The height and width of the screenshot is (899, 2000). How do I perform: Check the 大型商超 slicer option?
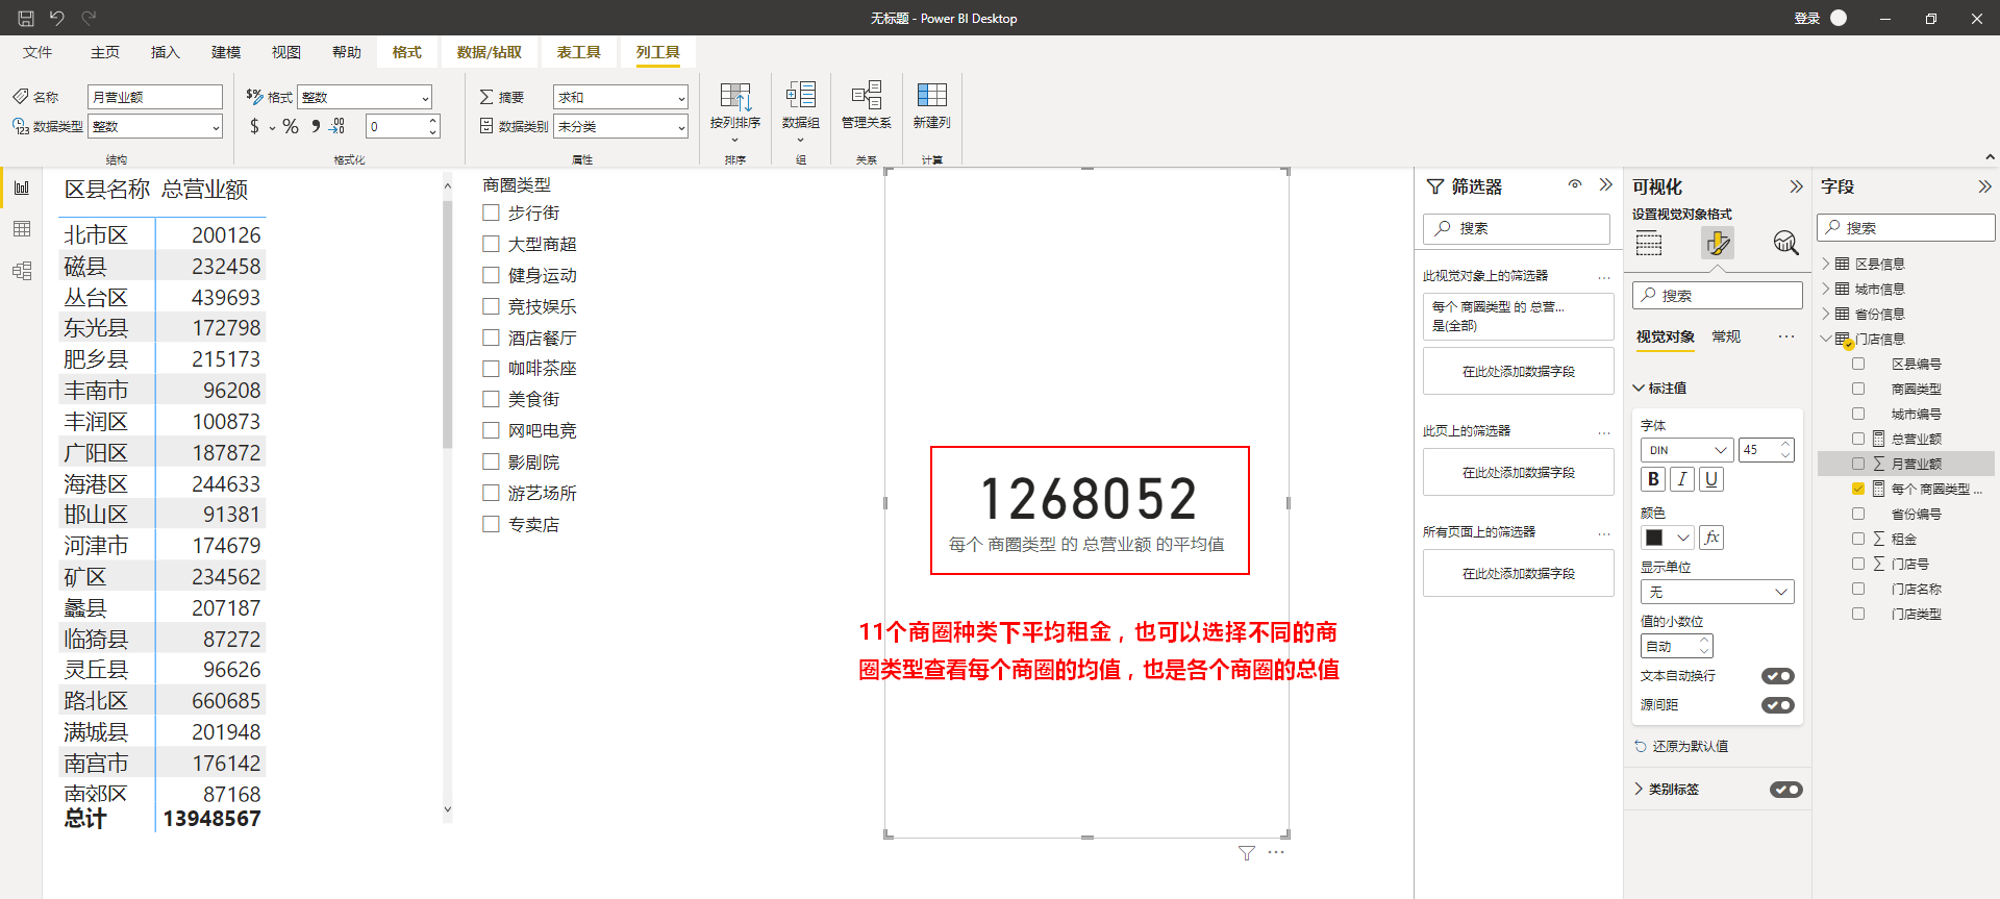tap(491, 244)
